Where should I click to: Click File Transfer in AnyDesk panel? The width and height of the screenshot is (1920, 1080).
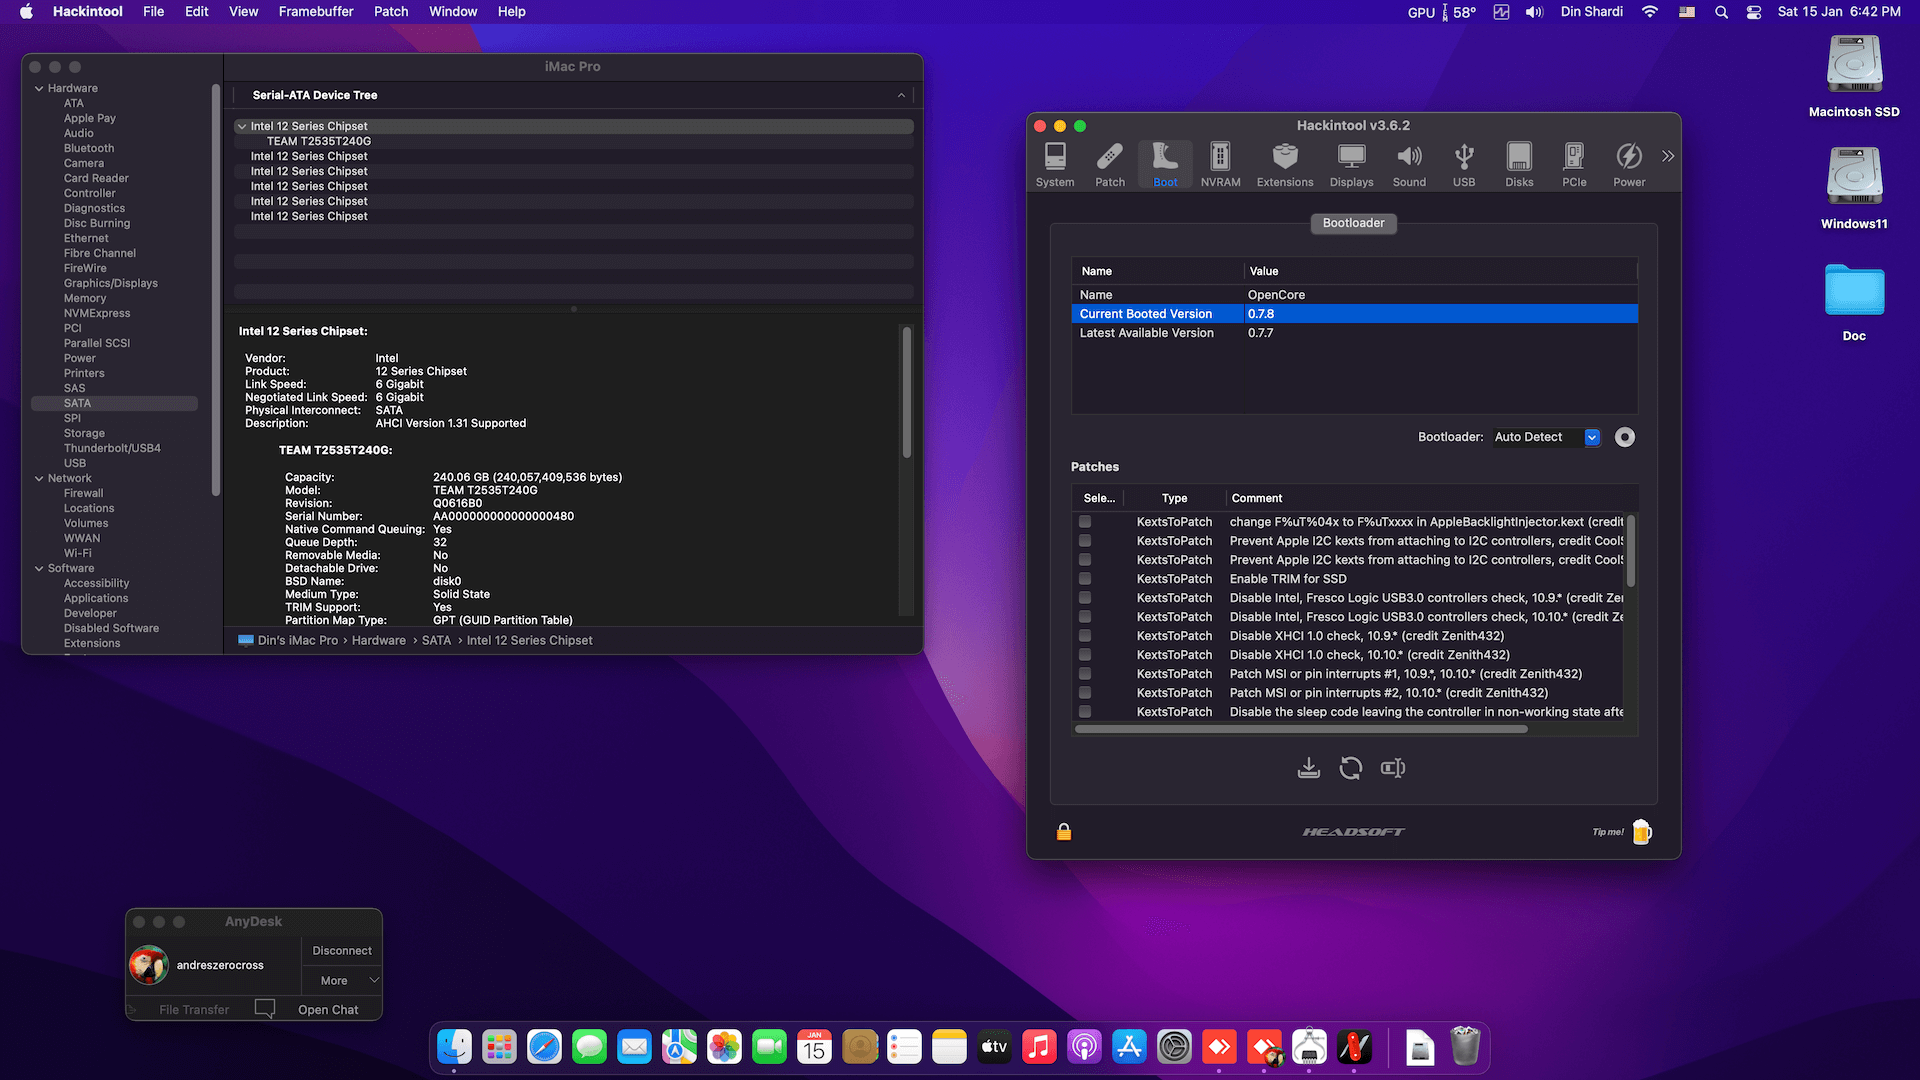194,1010
